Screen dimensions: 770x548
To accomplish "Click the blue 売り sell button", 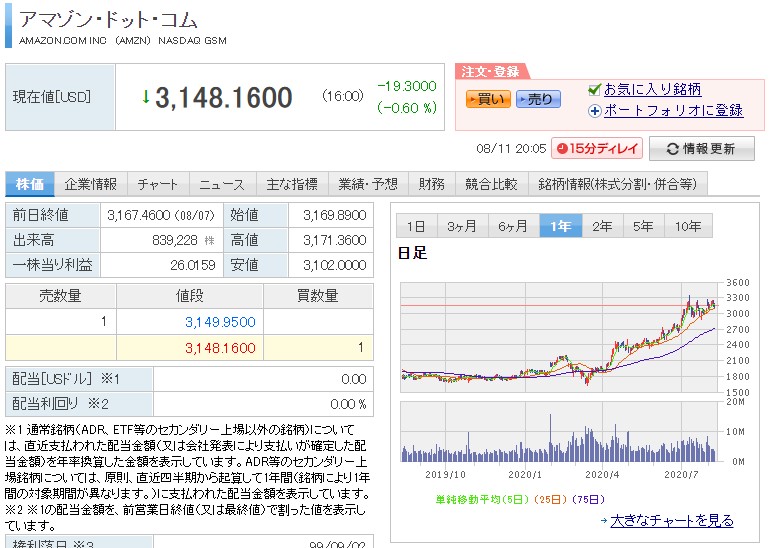I will coord(538,99).
